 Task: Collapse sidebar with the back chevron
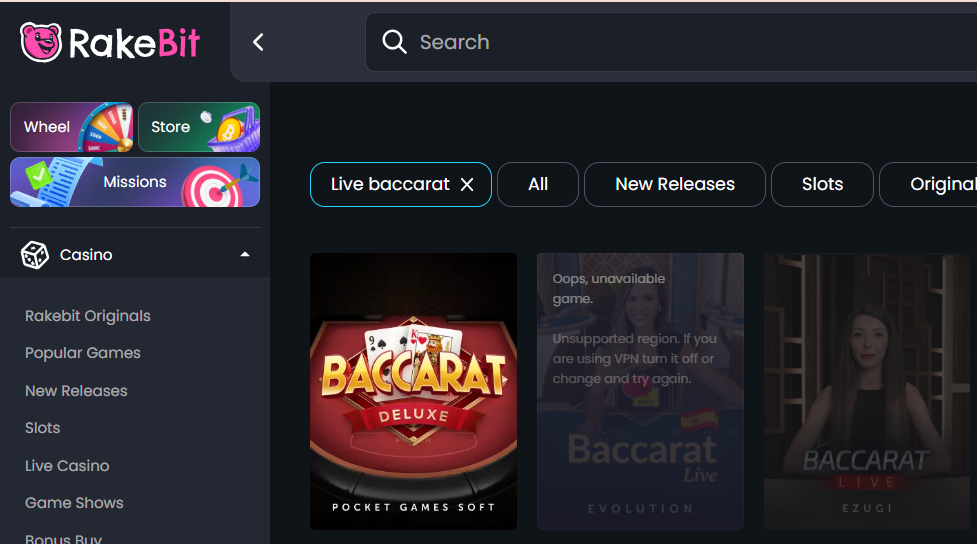(x=258, y=42)
